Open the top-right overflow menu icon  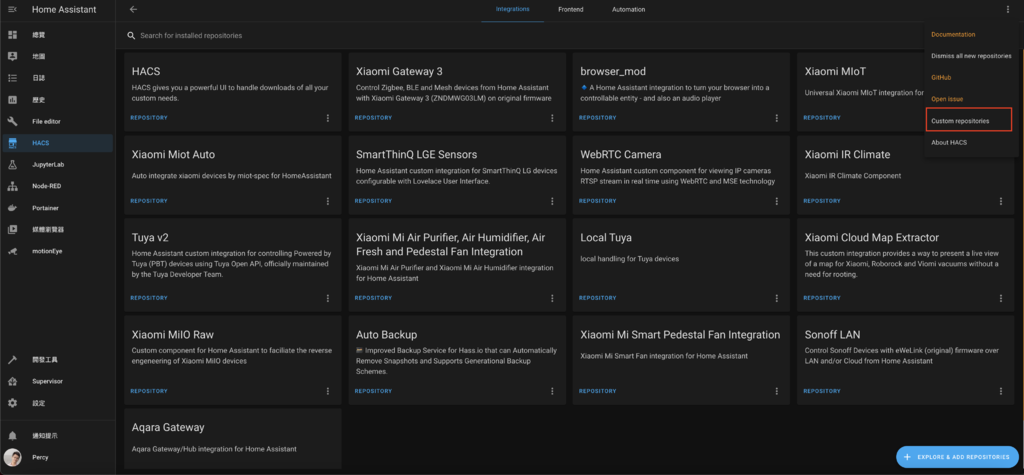click(x=1008, y=9)
